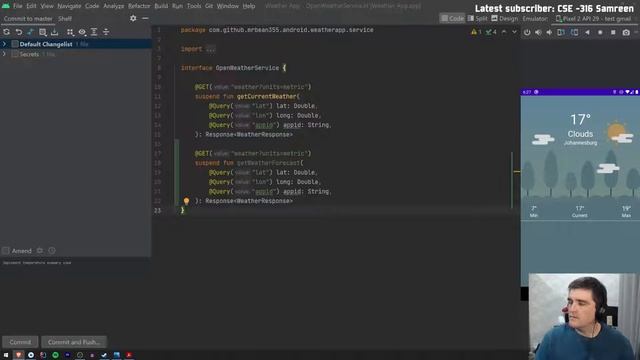Click the yellow intention lightbulb in gutter
The image size is (640, 360).
tap(186, 201)
